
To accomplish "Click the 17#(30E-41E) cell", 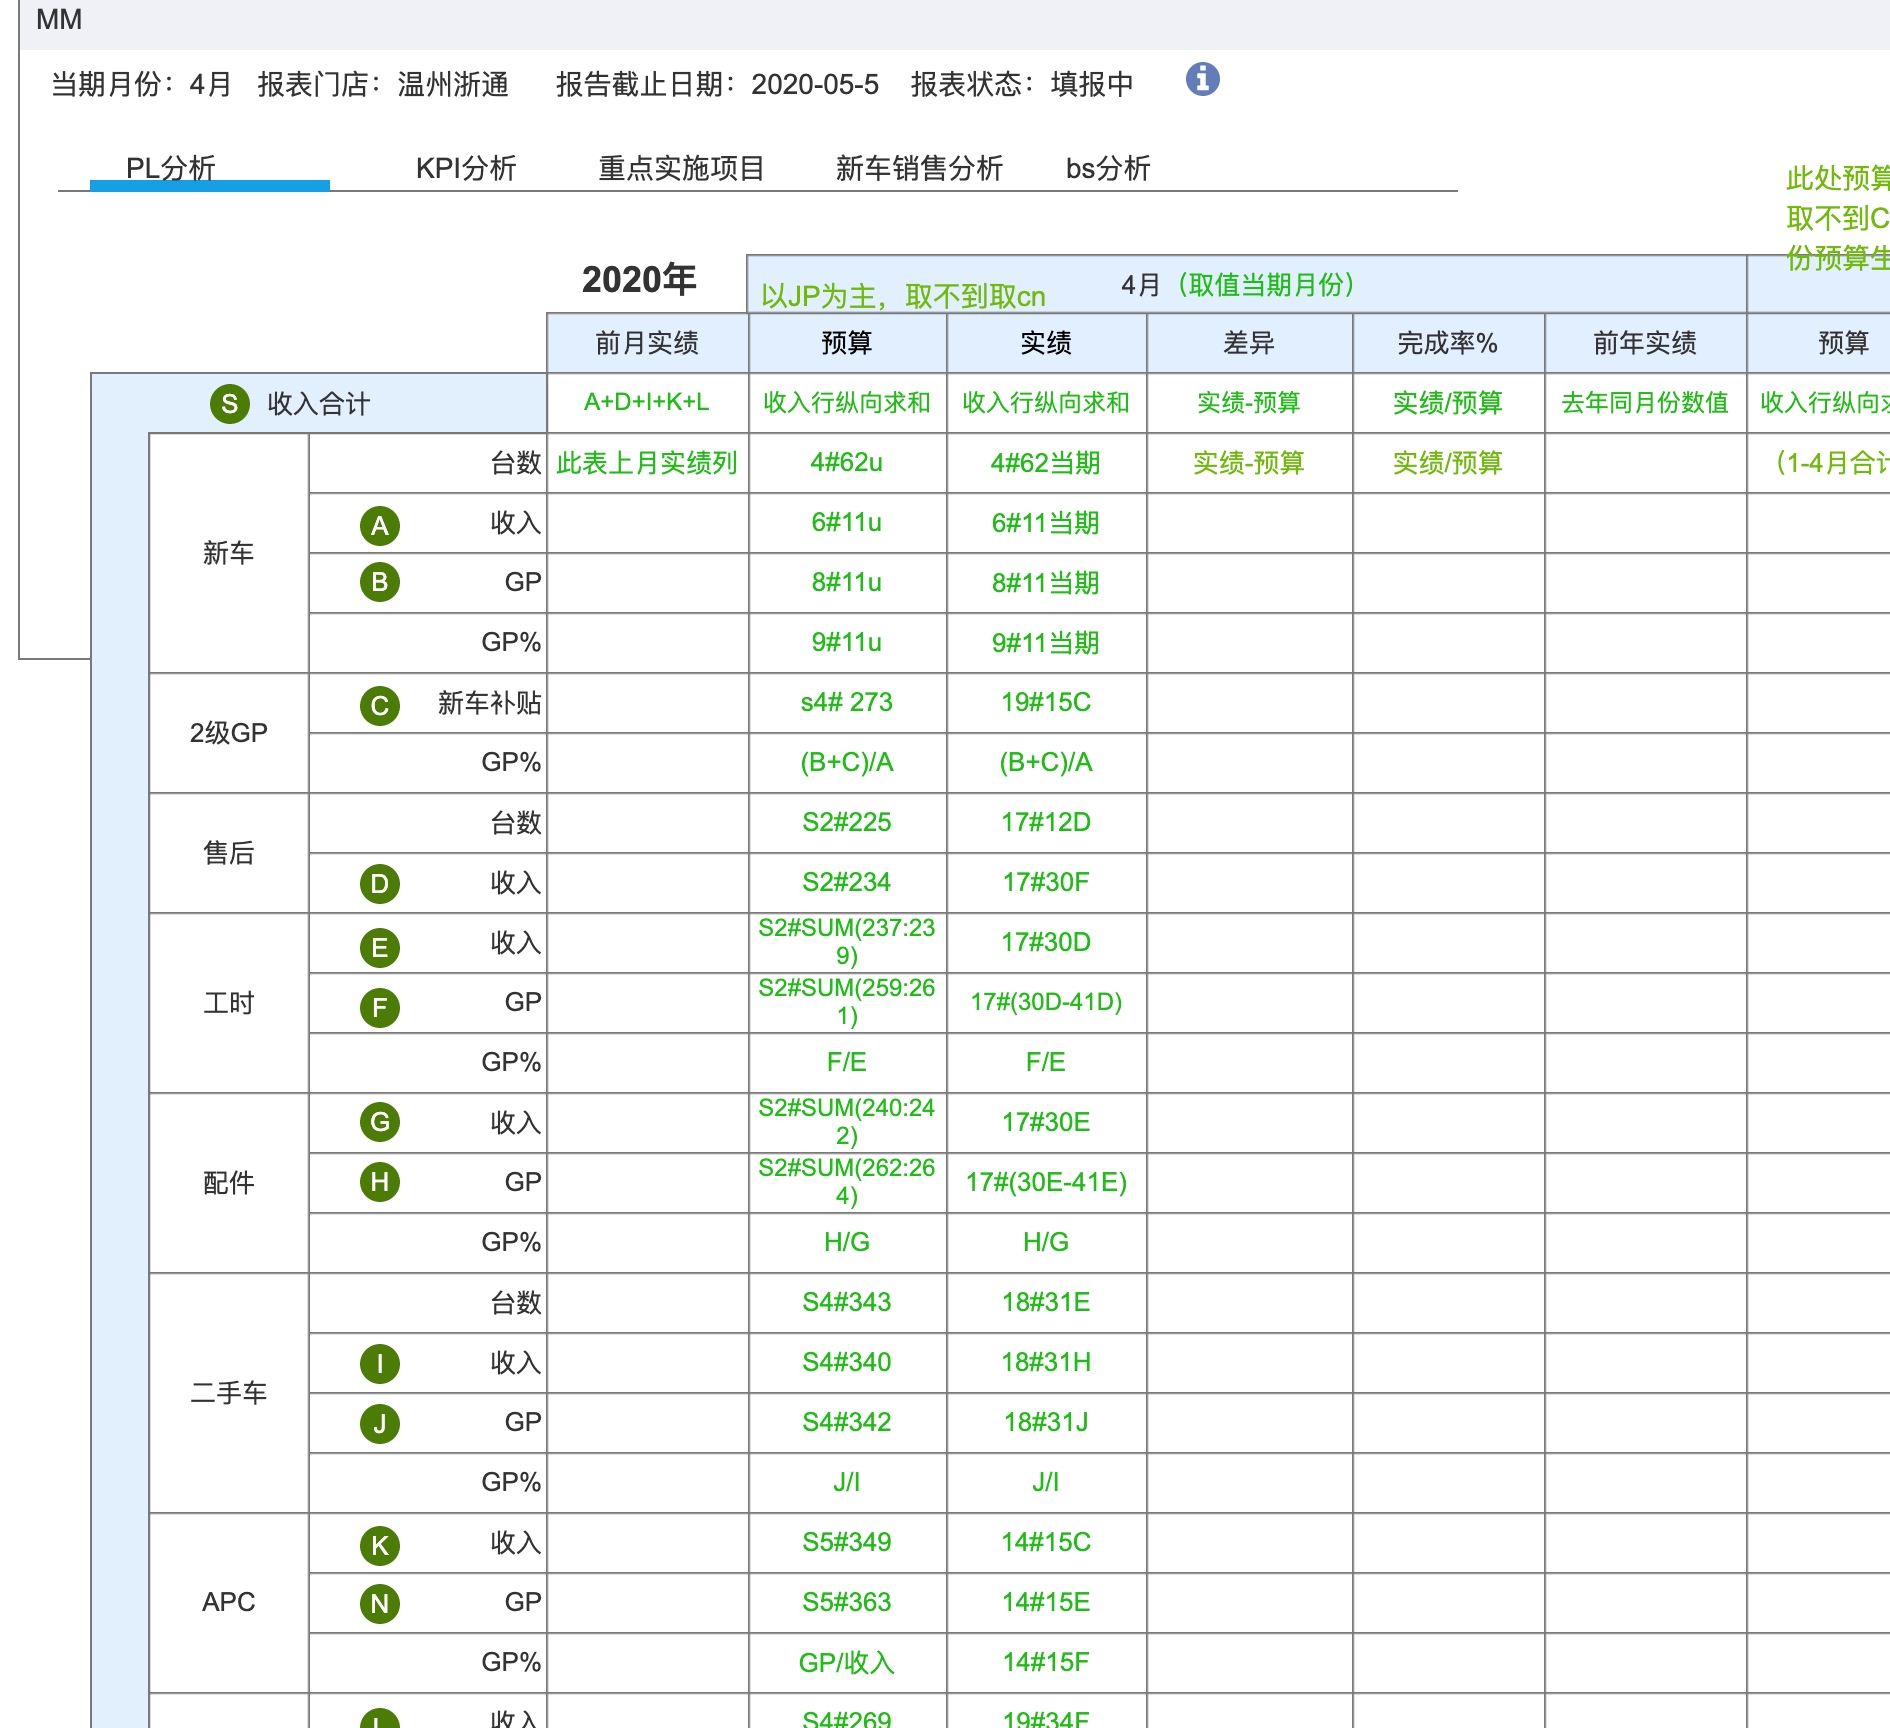I will 1046,1183.
